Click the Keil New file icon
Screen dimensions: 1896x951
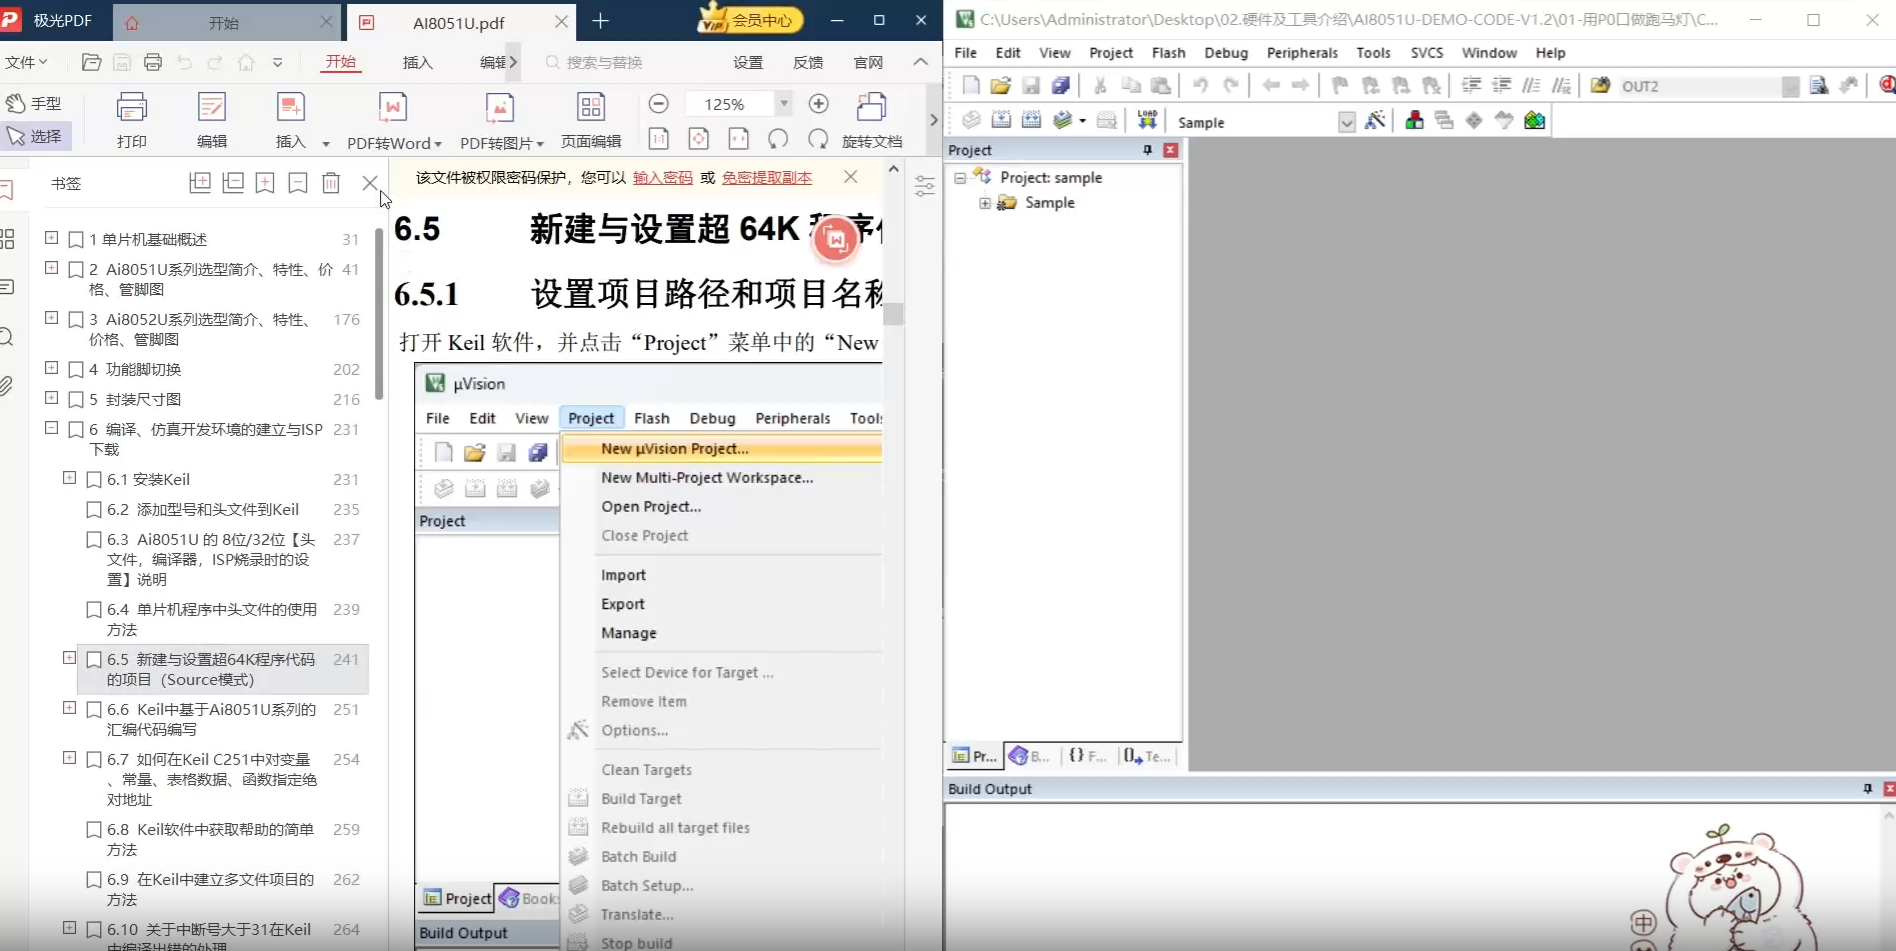click(x=971, y=86)
